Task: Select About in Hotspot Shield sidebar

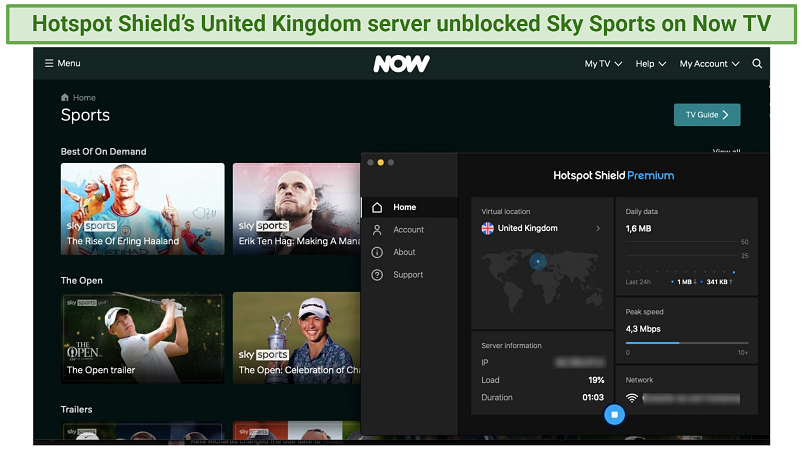Action: click(x=410, y=252)
